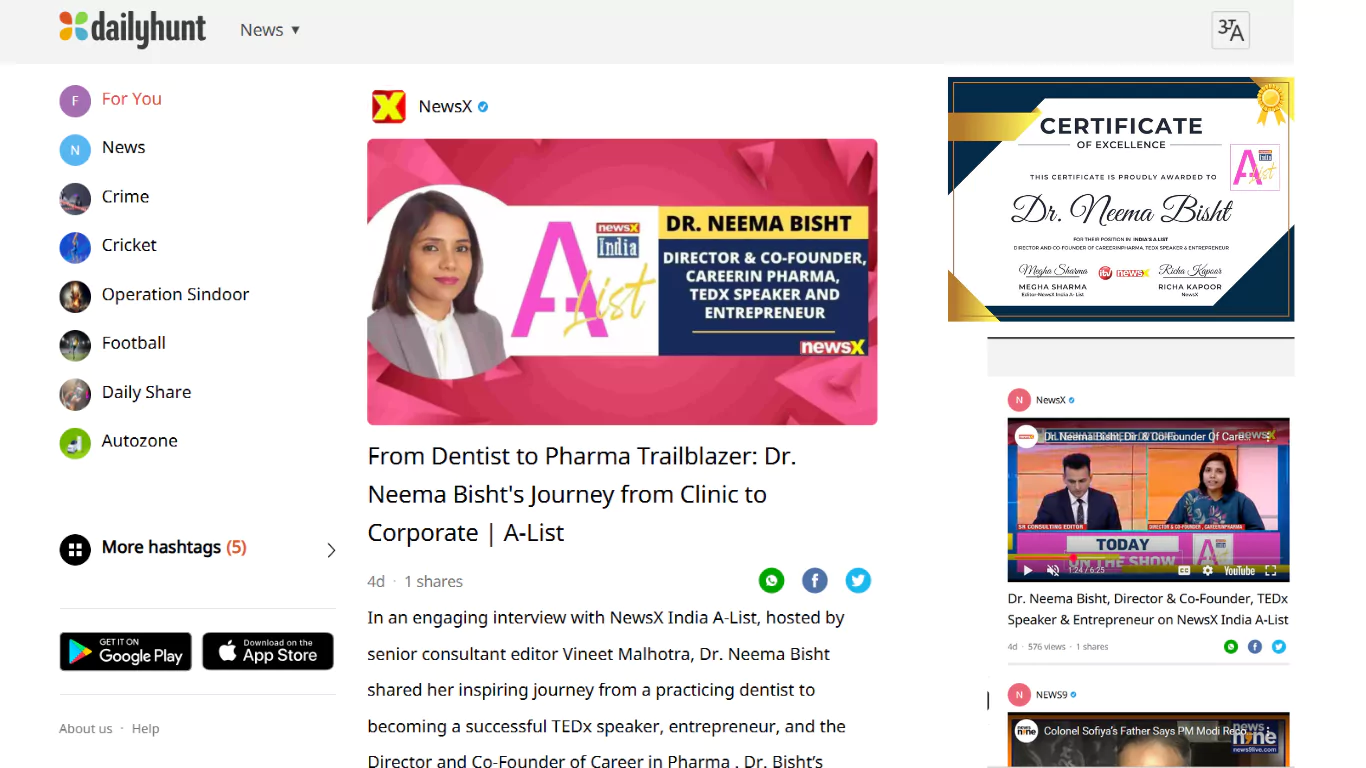Play the Dr. Neema Bisht video
This screenshot has height=768, width=1366.
[1027, 570]
